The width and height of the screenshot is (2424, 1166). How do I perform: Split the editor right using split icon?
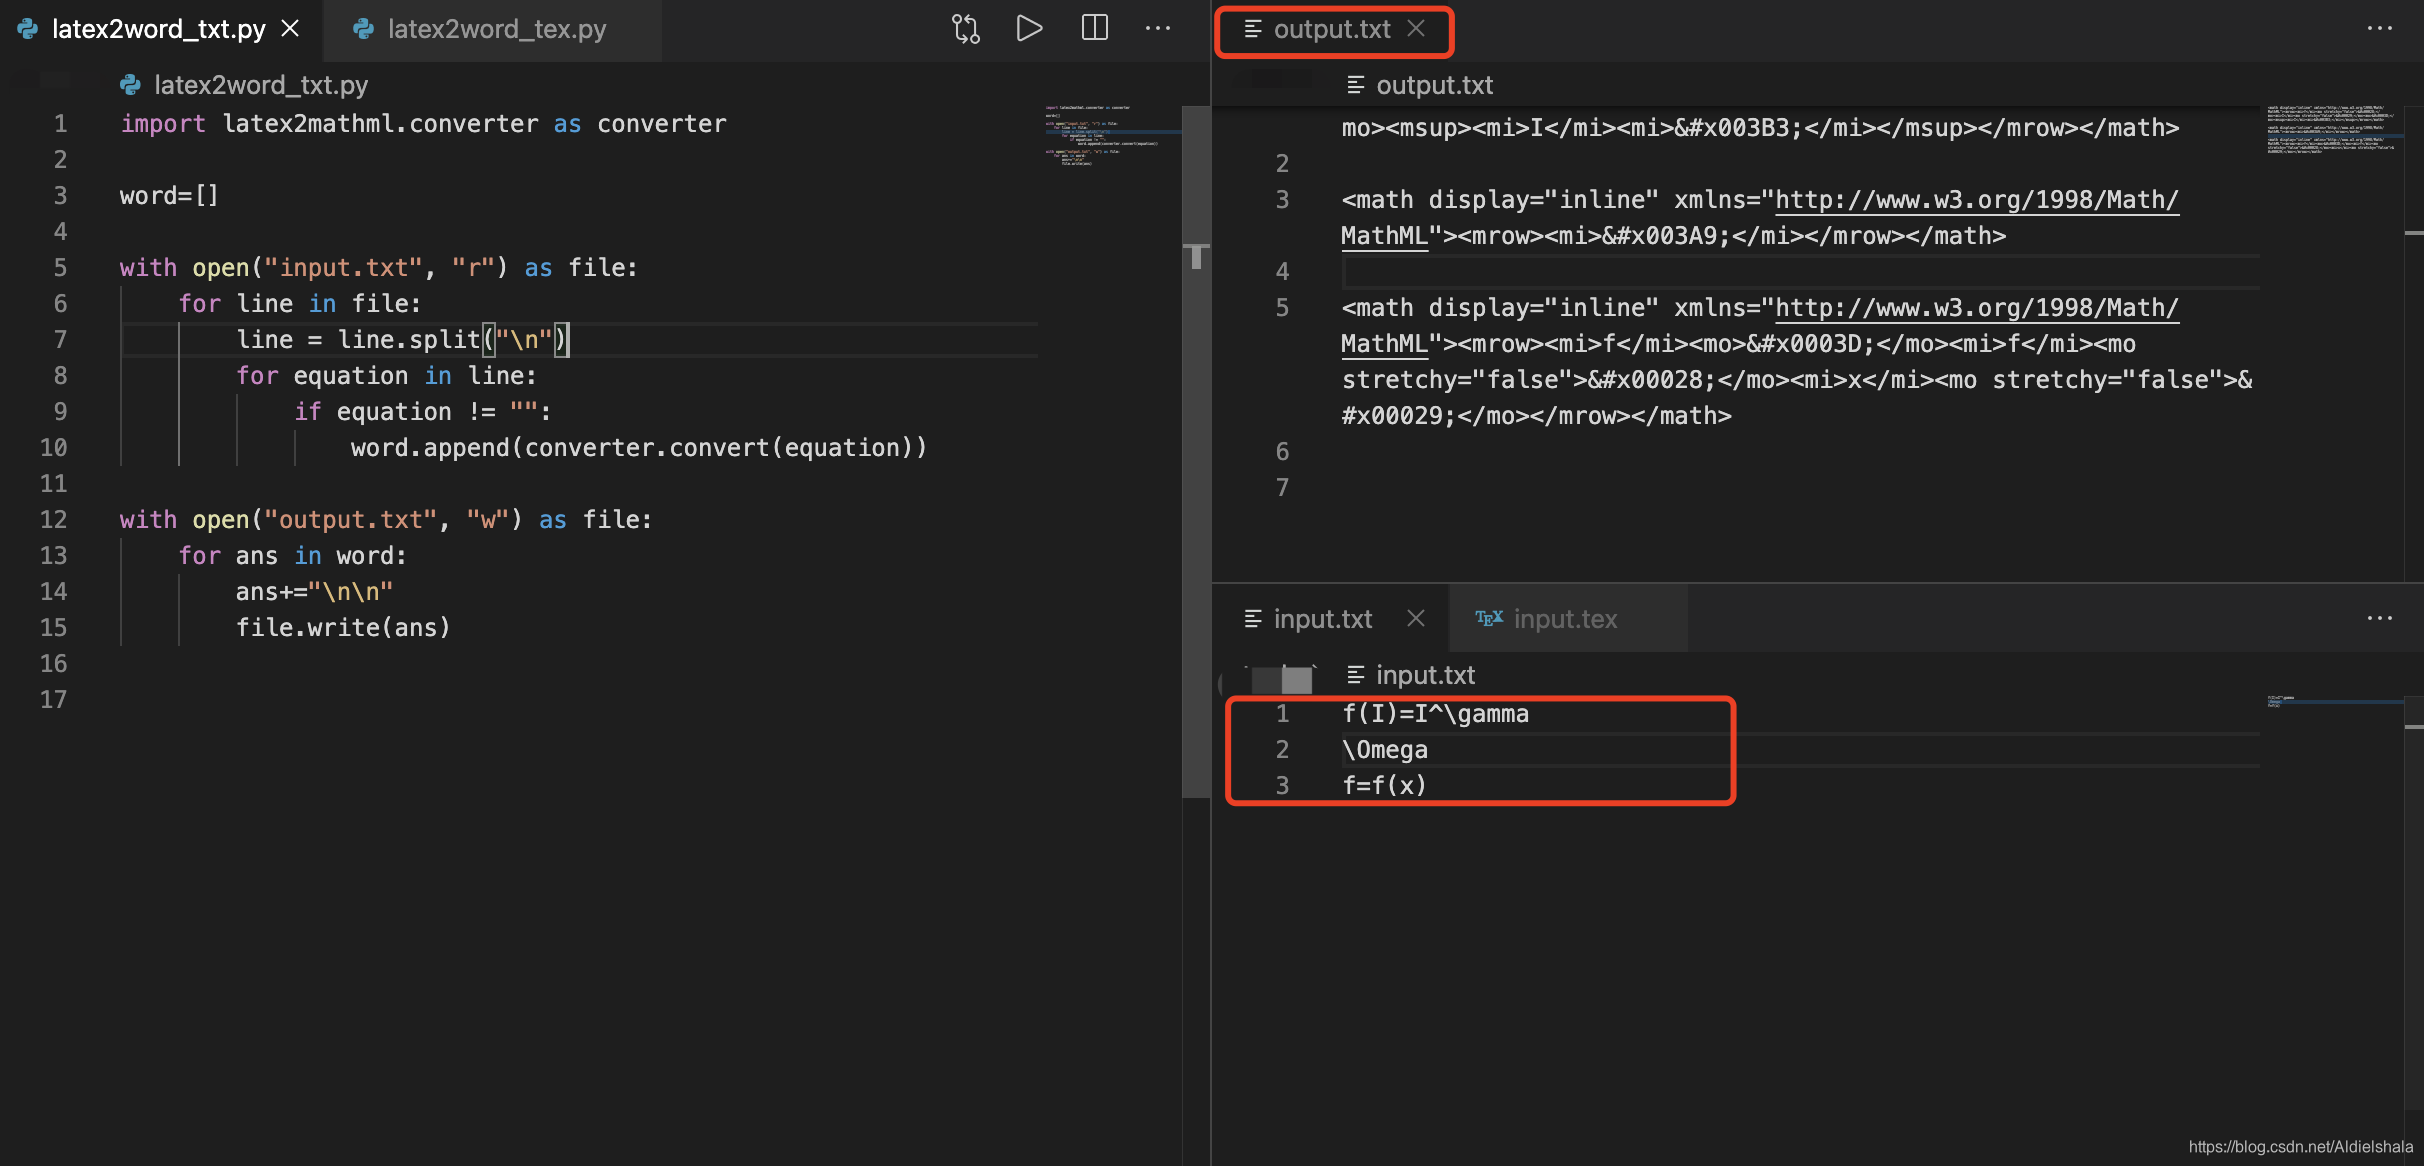(x=1095, y=28)
